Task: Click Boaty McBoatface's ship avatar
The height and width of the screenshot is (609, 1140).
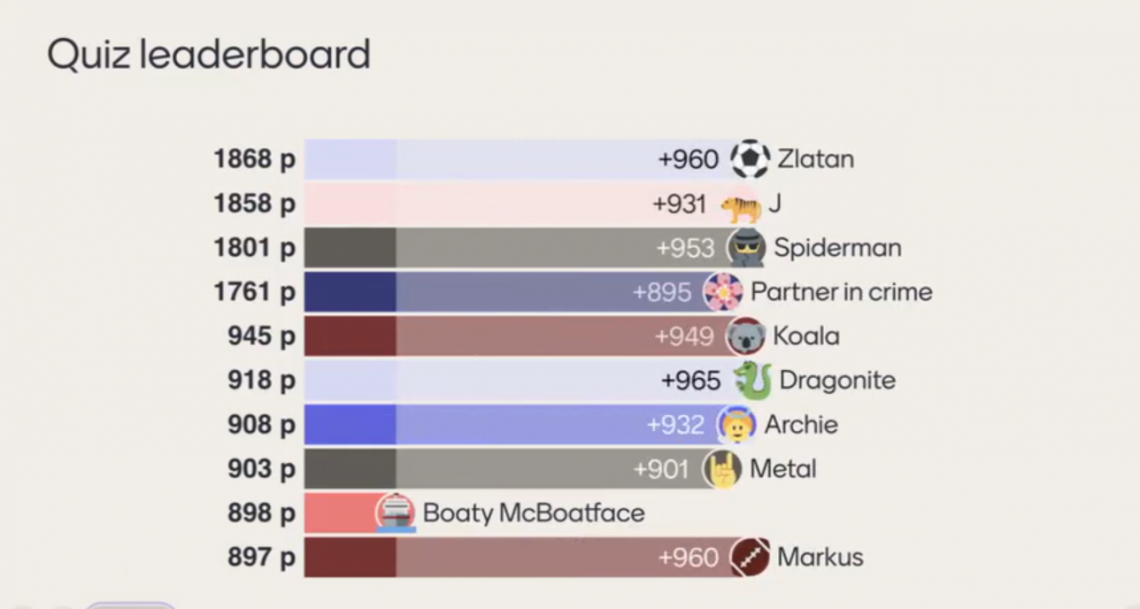Action: (395, 513)
